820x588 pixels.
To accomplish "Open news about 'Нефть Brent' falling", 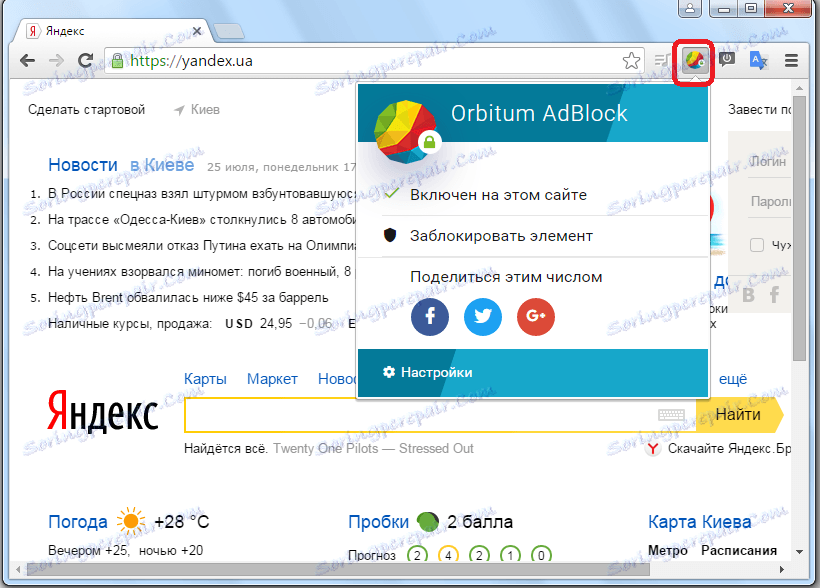I will pyautogui.click(x=188, y=298).
